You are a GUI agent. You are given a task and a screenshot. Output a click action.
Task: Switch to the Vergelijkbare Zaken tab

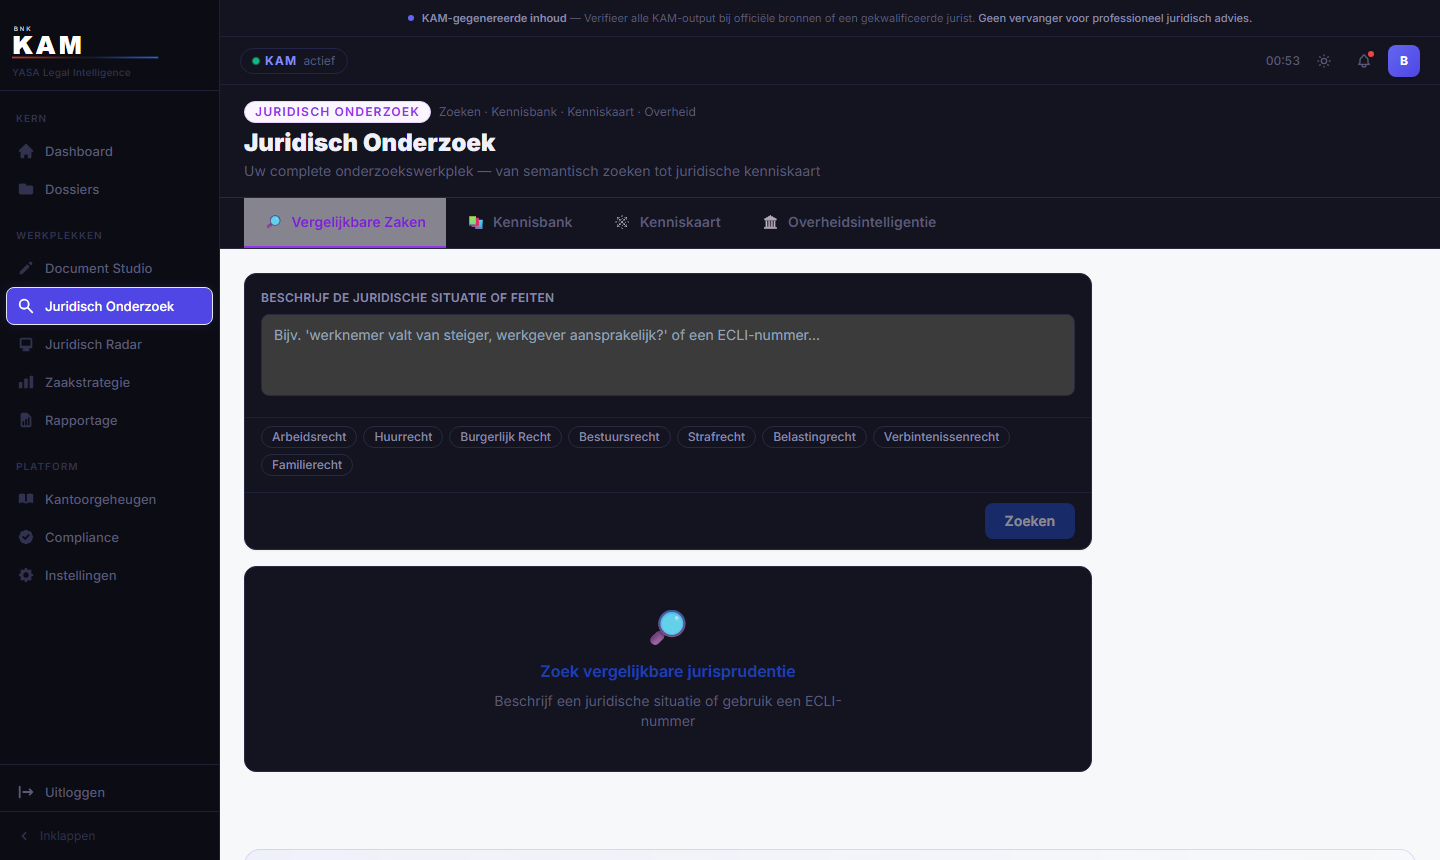tap(345, 222)
